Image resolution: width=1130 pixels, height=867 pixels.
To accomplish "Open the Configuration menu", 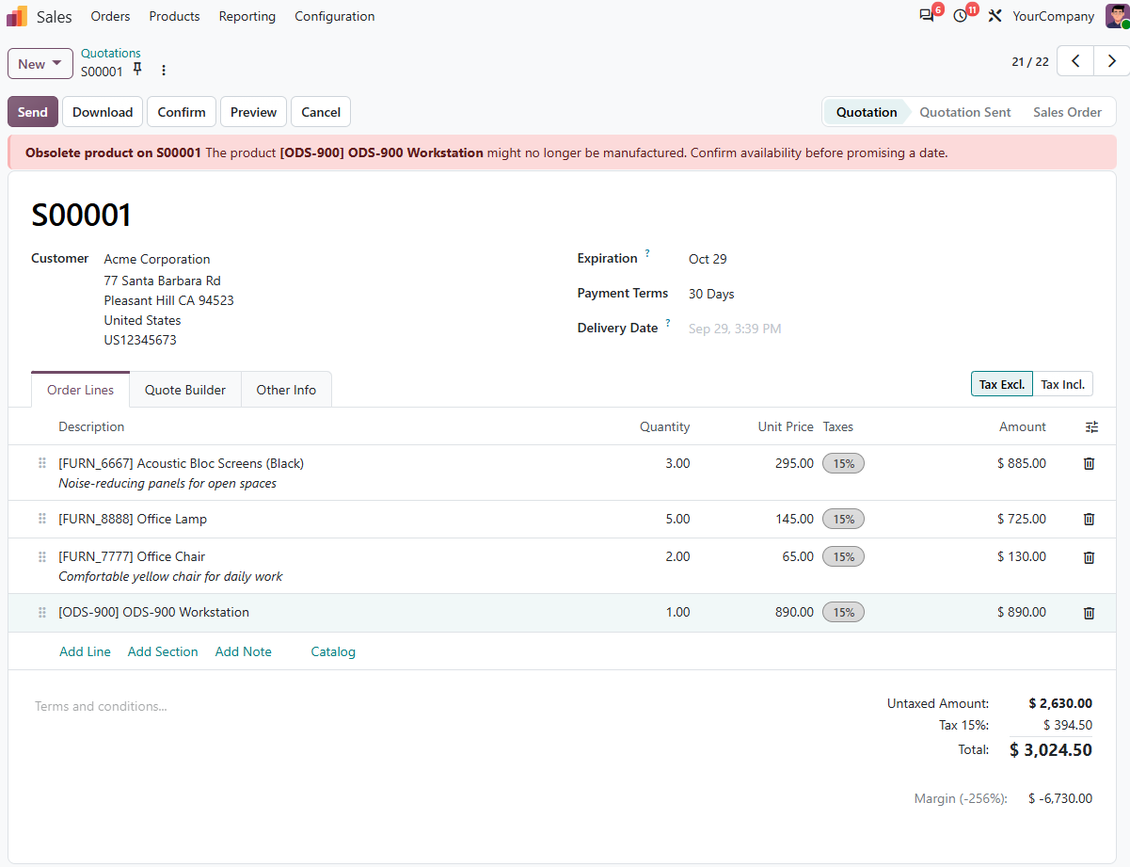I will [x=334, y=16].
